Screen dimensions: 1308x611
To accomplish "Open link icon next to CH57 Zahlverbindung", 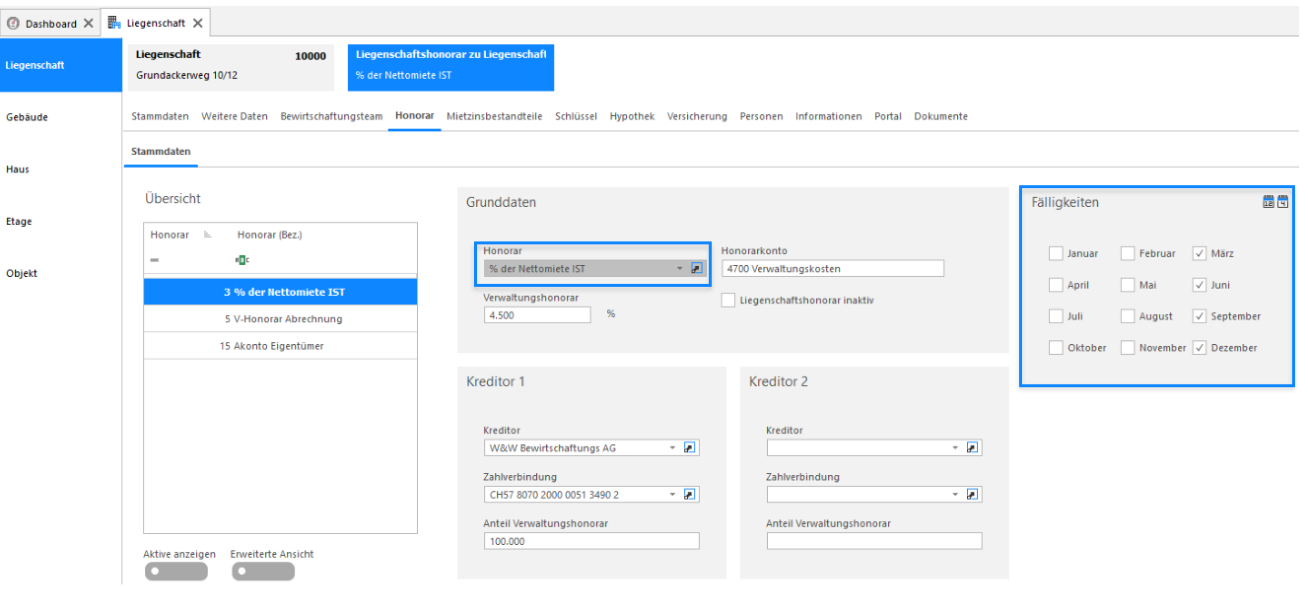I will (x=689, y=494).
